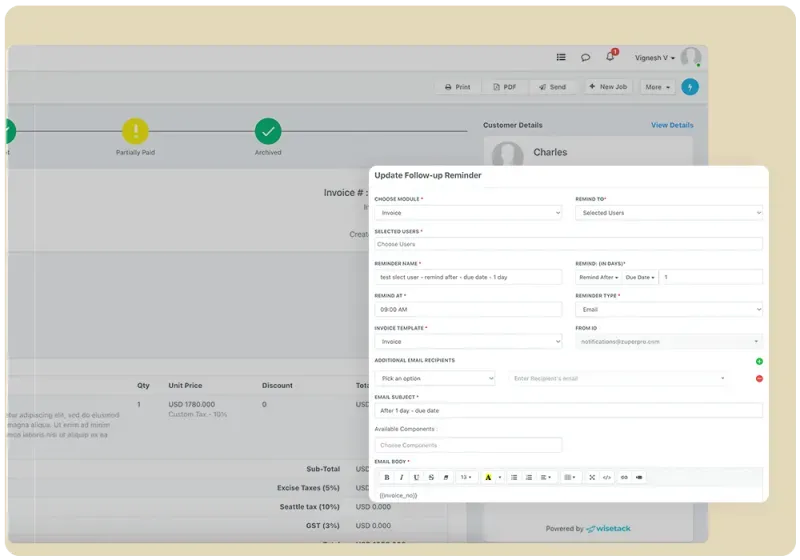Open the chat messages icon
Image resolution: width=800 pixels, height=560 pixels.
[x=586, y=57]
